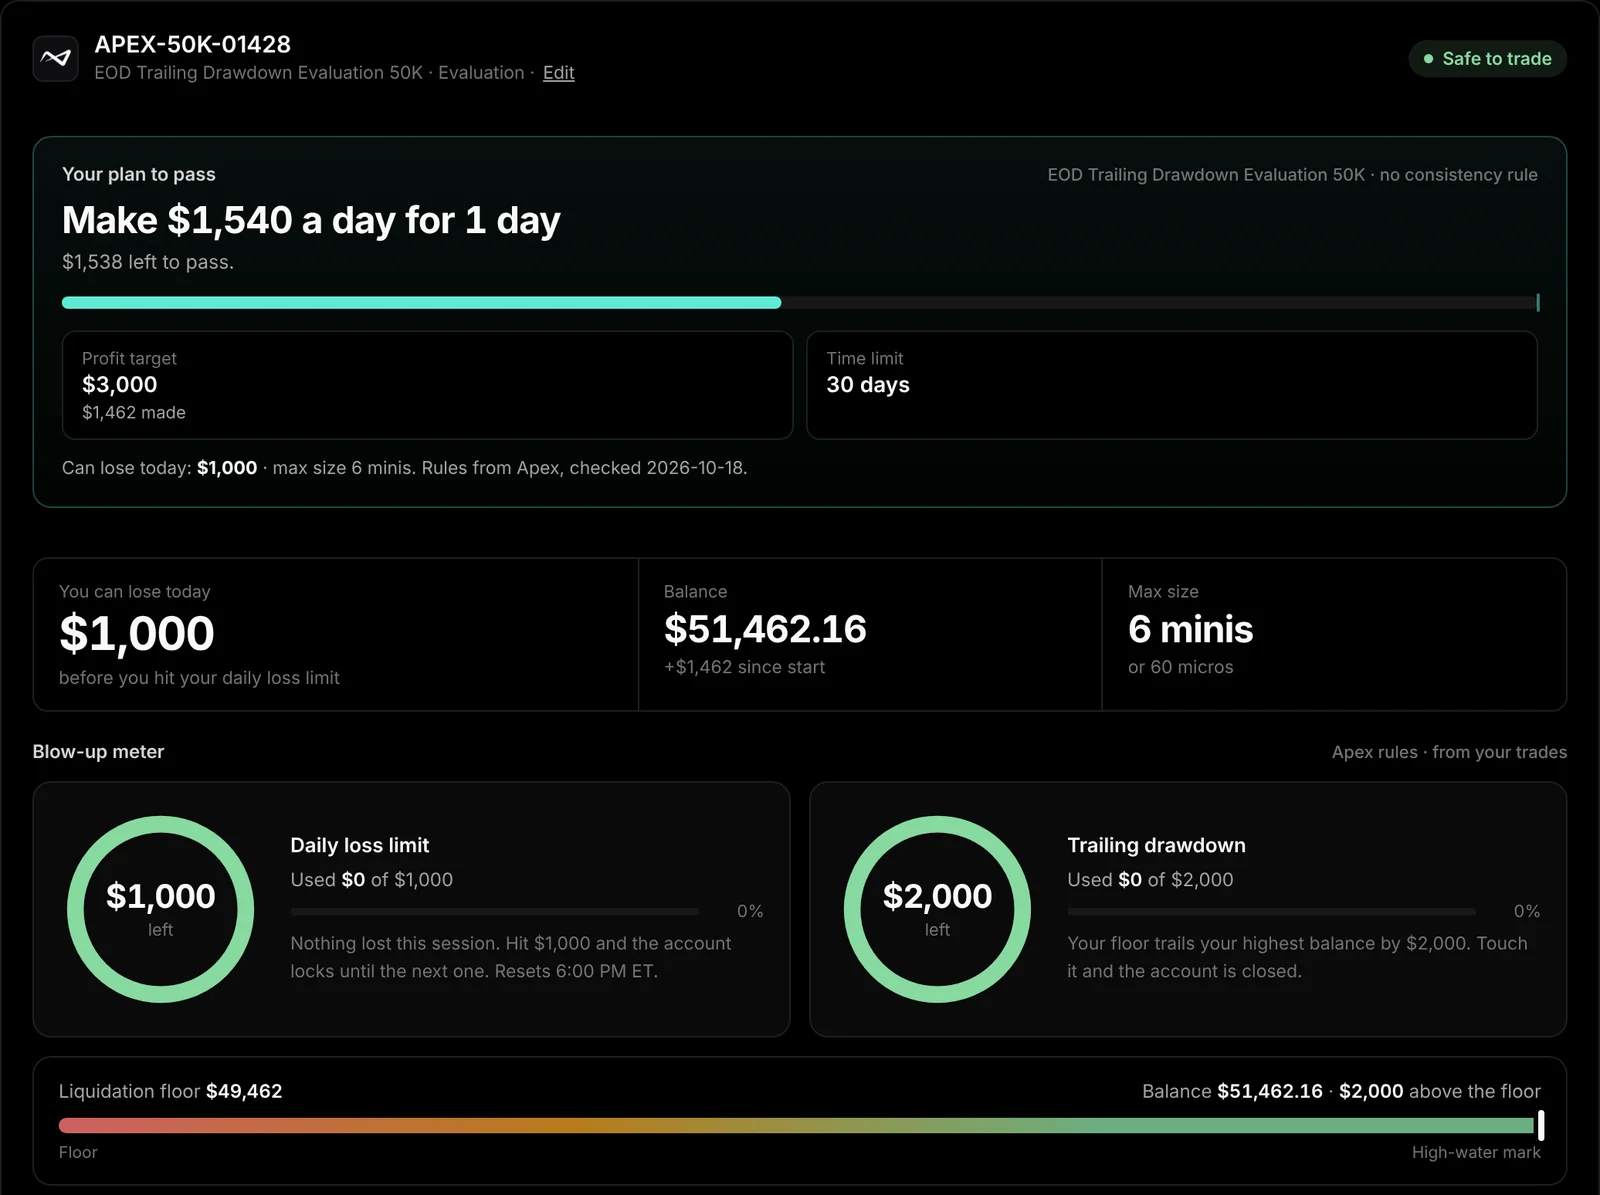Click the profit progress bar in the plan panel
The width and height of the screenshot is (1600, 1195).
point(800,303)
